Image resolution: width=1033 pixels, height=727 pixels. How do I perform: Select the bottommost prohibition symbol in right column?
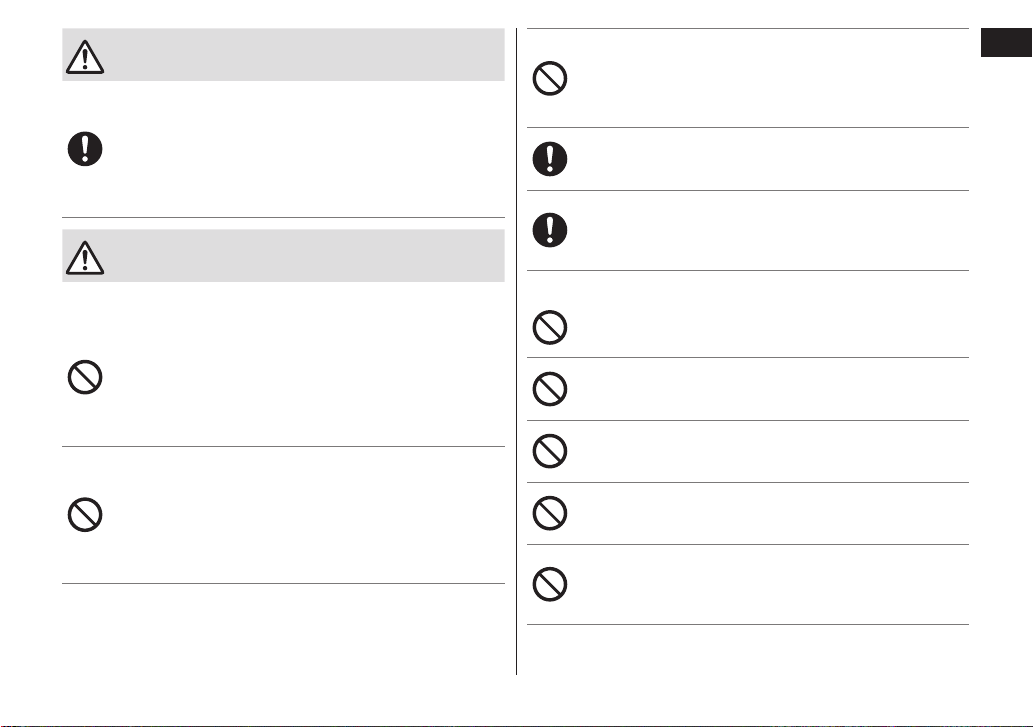click(x=550, y=584)
